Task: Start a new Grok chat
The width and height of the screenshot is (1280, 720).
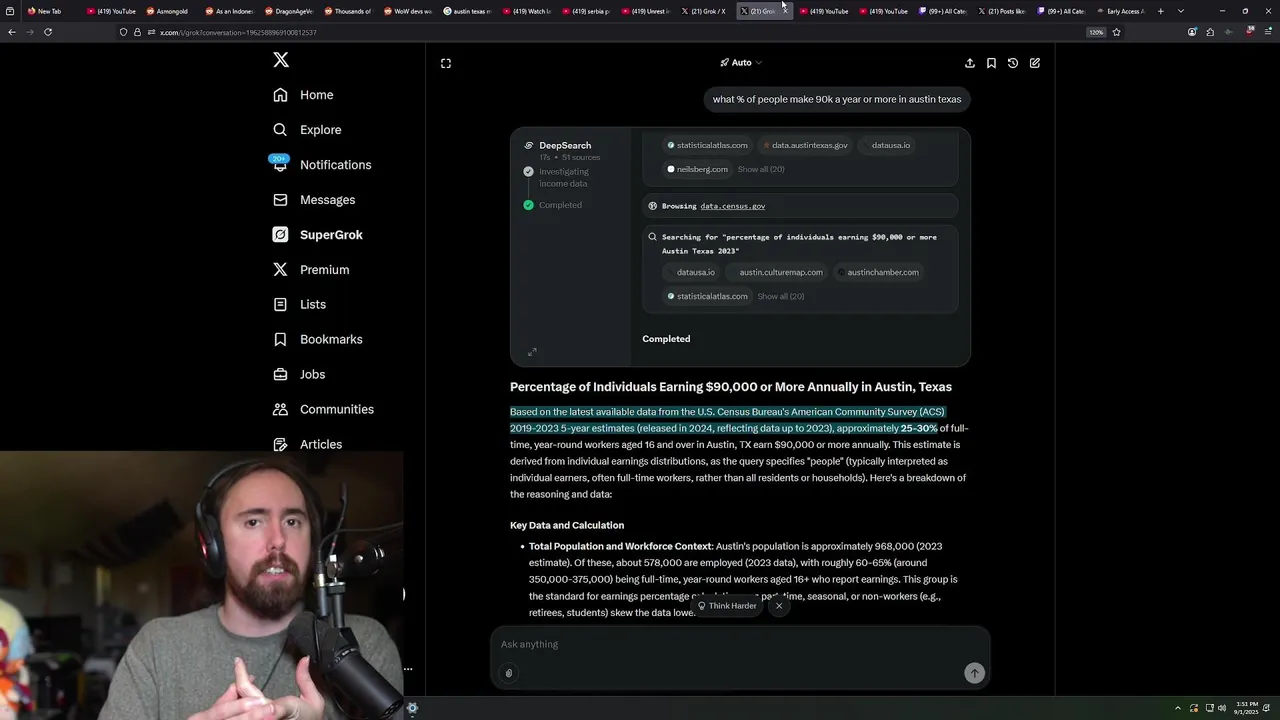Action: click(x=1035, y=63)
